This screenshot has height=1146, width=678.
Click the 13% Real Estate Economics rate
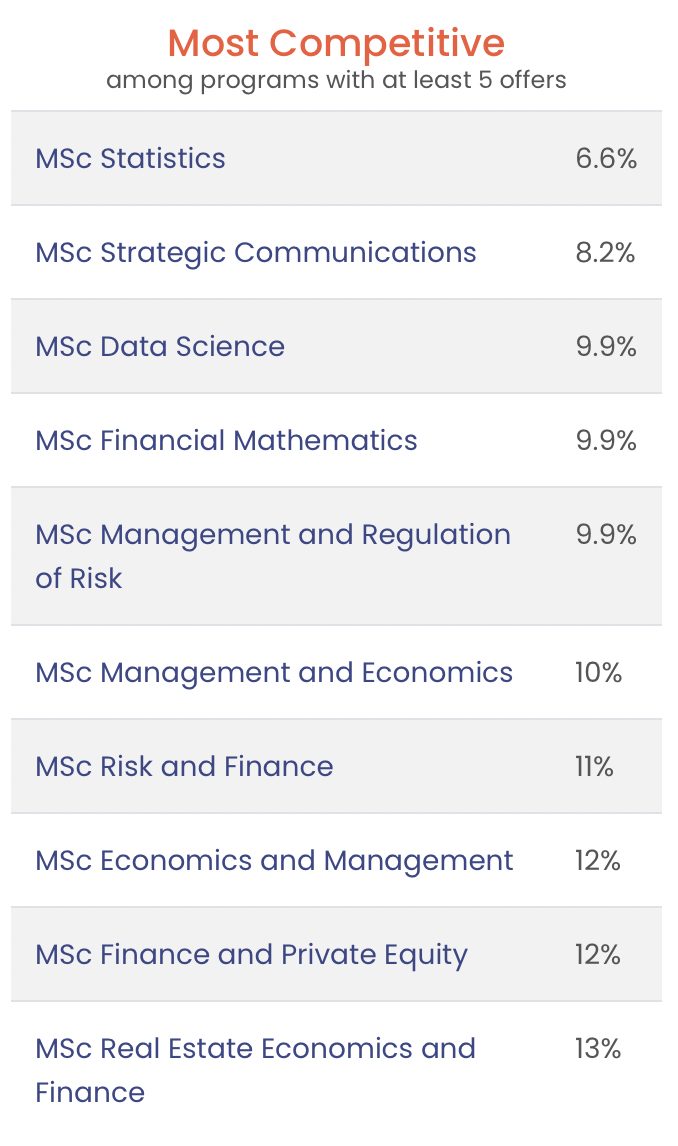(x=598, y=1049)
